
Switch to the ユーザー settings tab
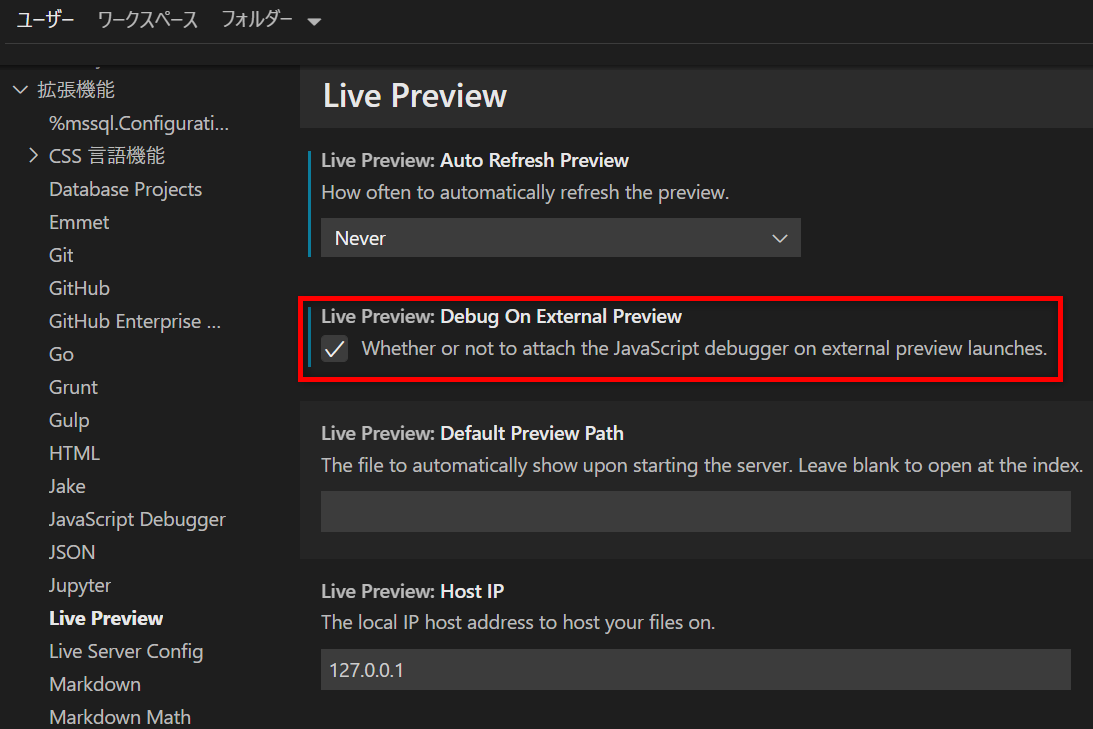tap(45, 20)
